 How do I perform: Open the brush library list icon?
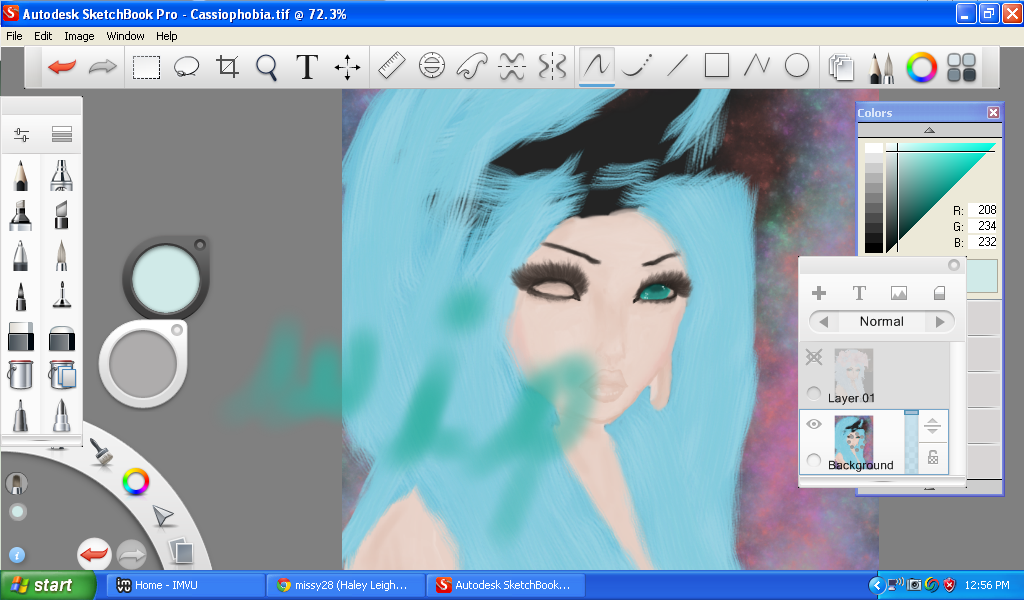click(62, 134)
